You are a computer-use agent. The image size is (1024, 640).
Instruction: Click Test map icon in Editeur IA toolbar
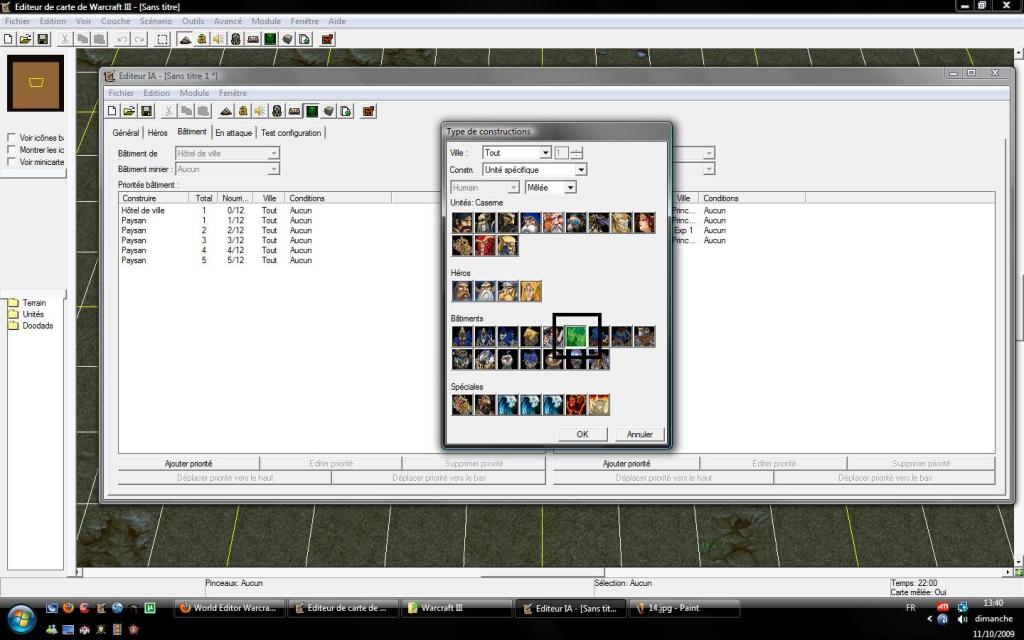point(368,111)
